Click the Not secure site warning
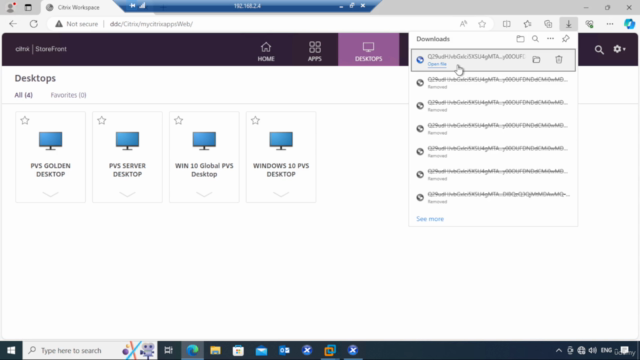Image resolution: width=640 pixels, height=360 pixels. click(77, 24)
